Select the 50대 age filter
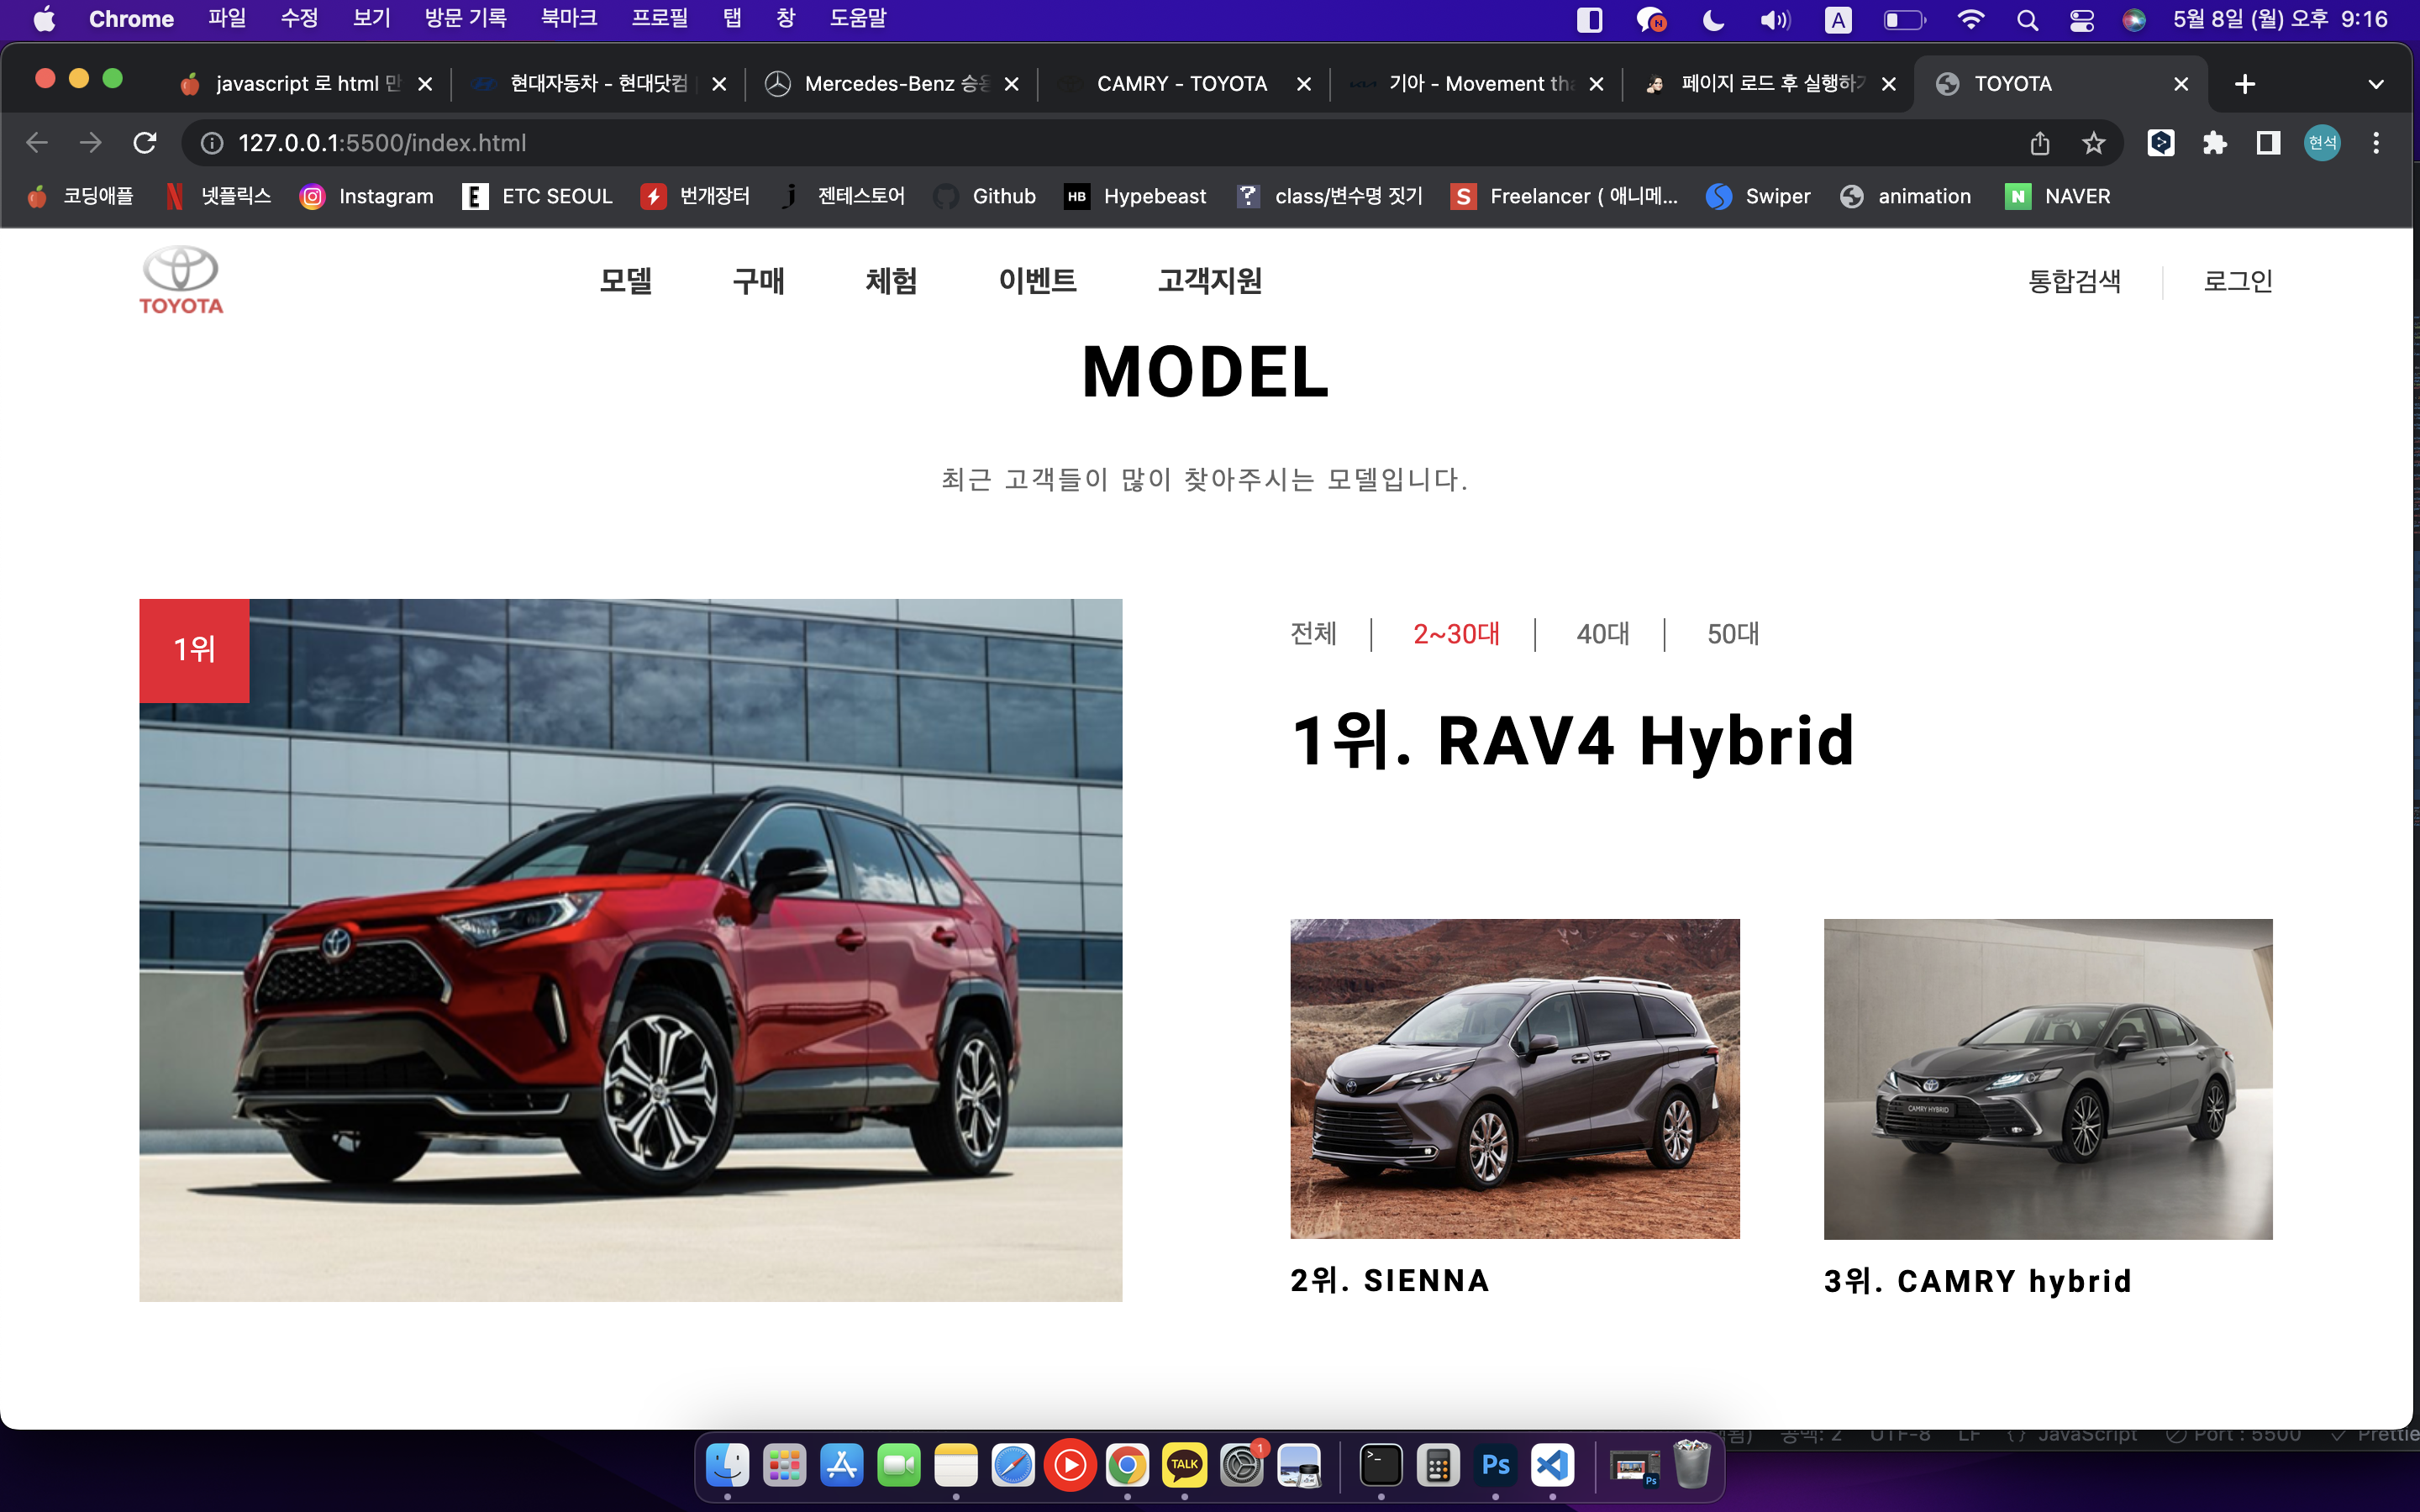2420x1512 pixels. [x=1733, y=634]
